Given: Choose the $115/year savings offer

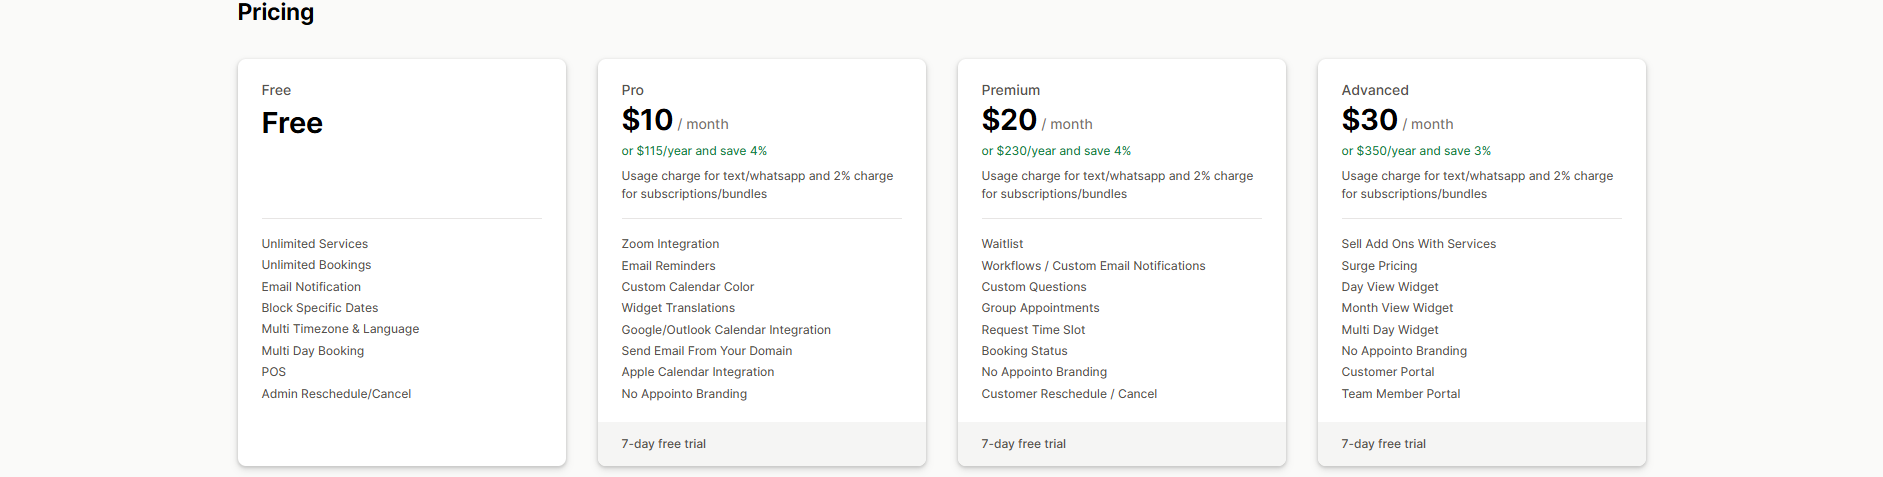Looking at the screenshot, I should click(x=694, y=151).
